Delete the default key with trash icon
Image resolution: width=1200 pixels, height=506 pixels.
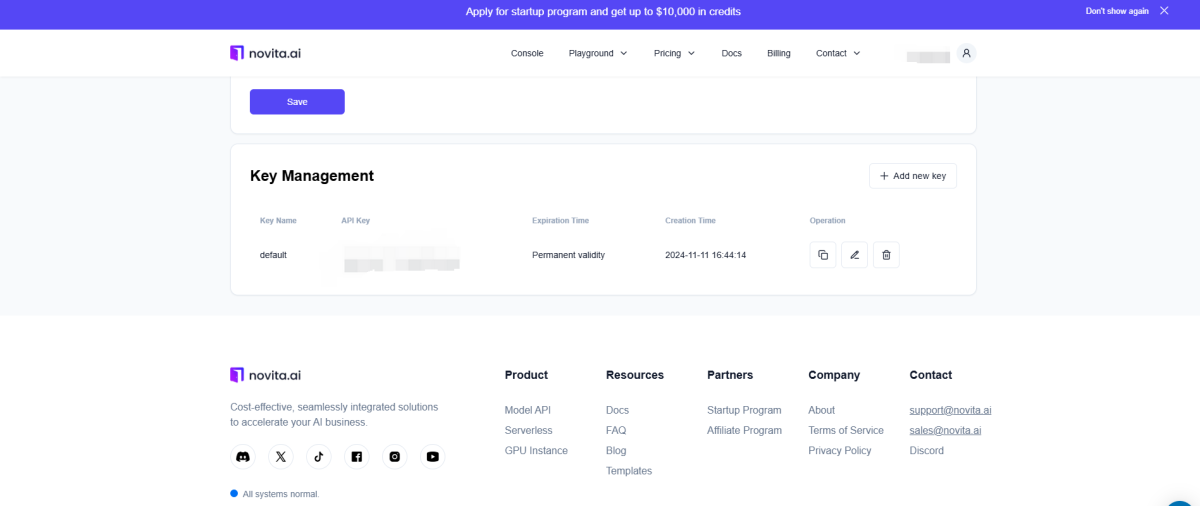886,255
